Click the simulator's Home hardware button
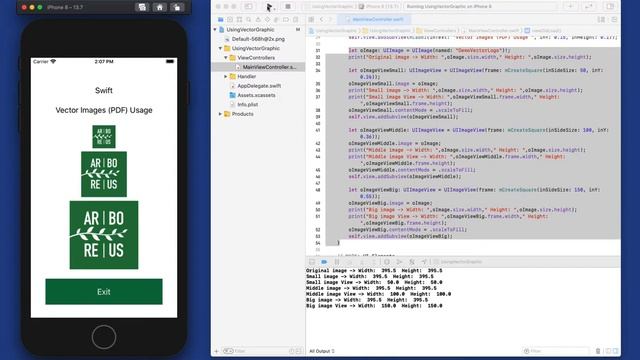Viewport: 640px width, 360px height. pos(104,337)
